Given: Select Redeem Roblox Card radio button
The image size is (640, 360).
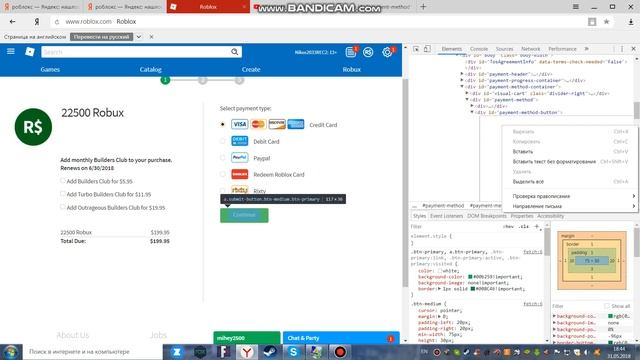Looking at the screenshot, I should 222,174.
